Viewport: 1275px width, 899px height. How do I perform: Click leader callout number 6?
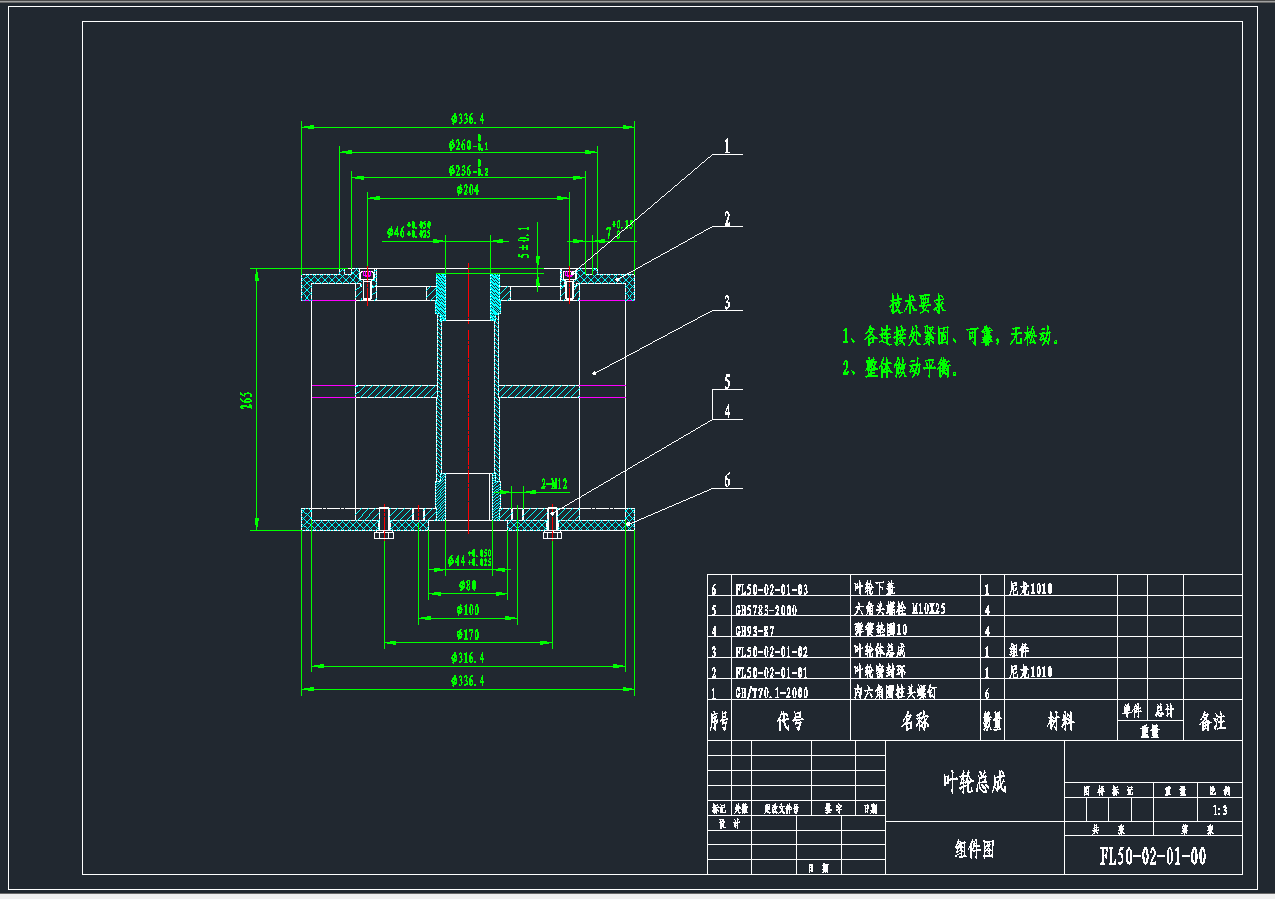point(728,481)
